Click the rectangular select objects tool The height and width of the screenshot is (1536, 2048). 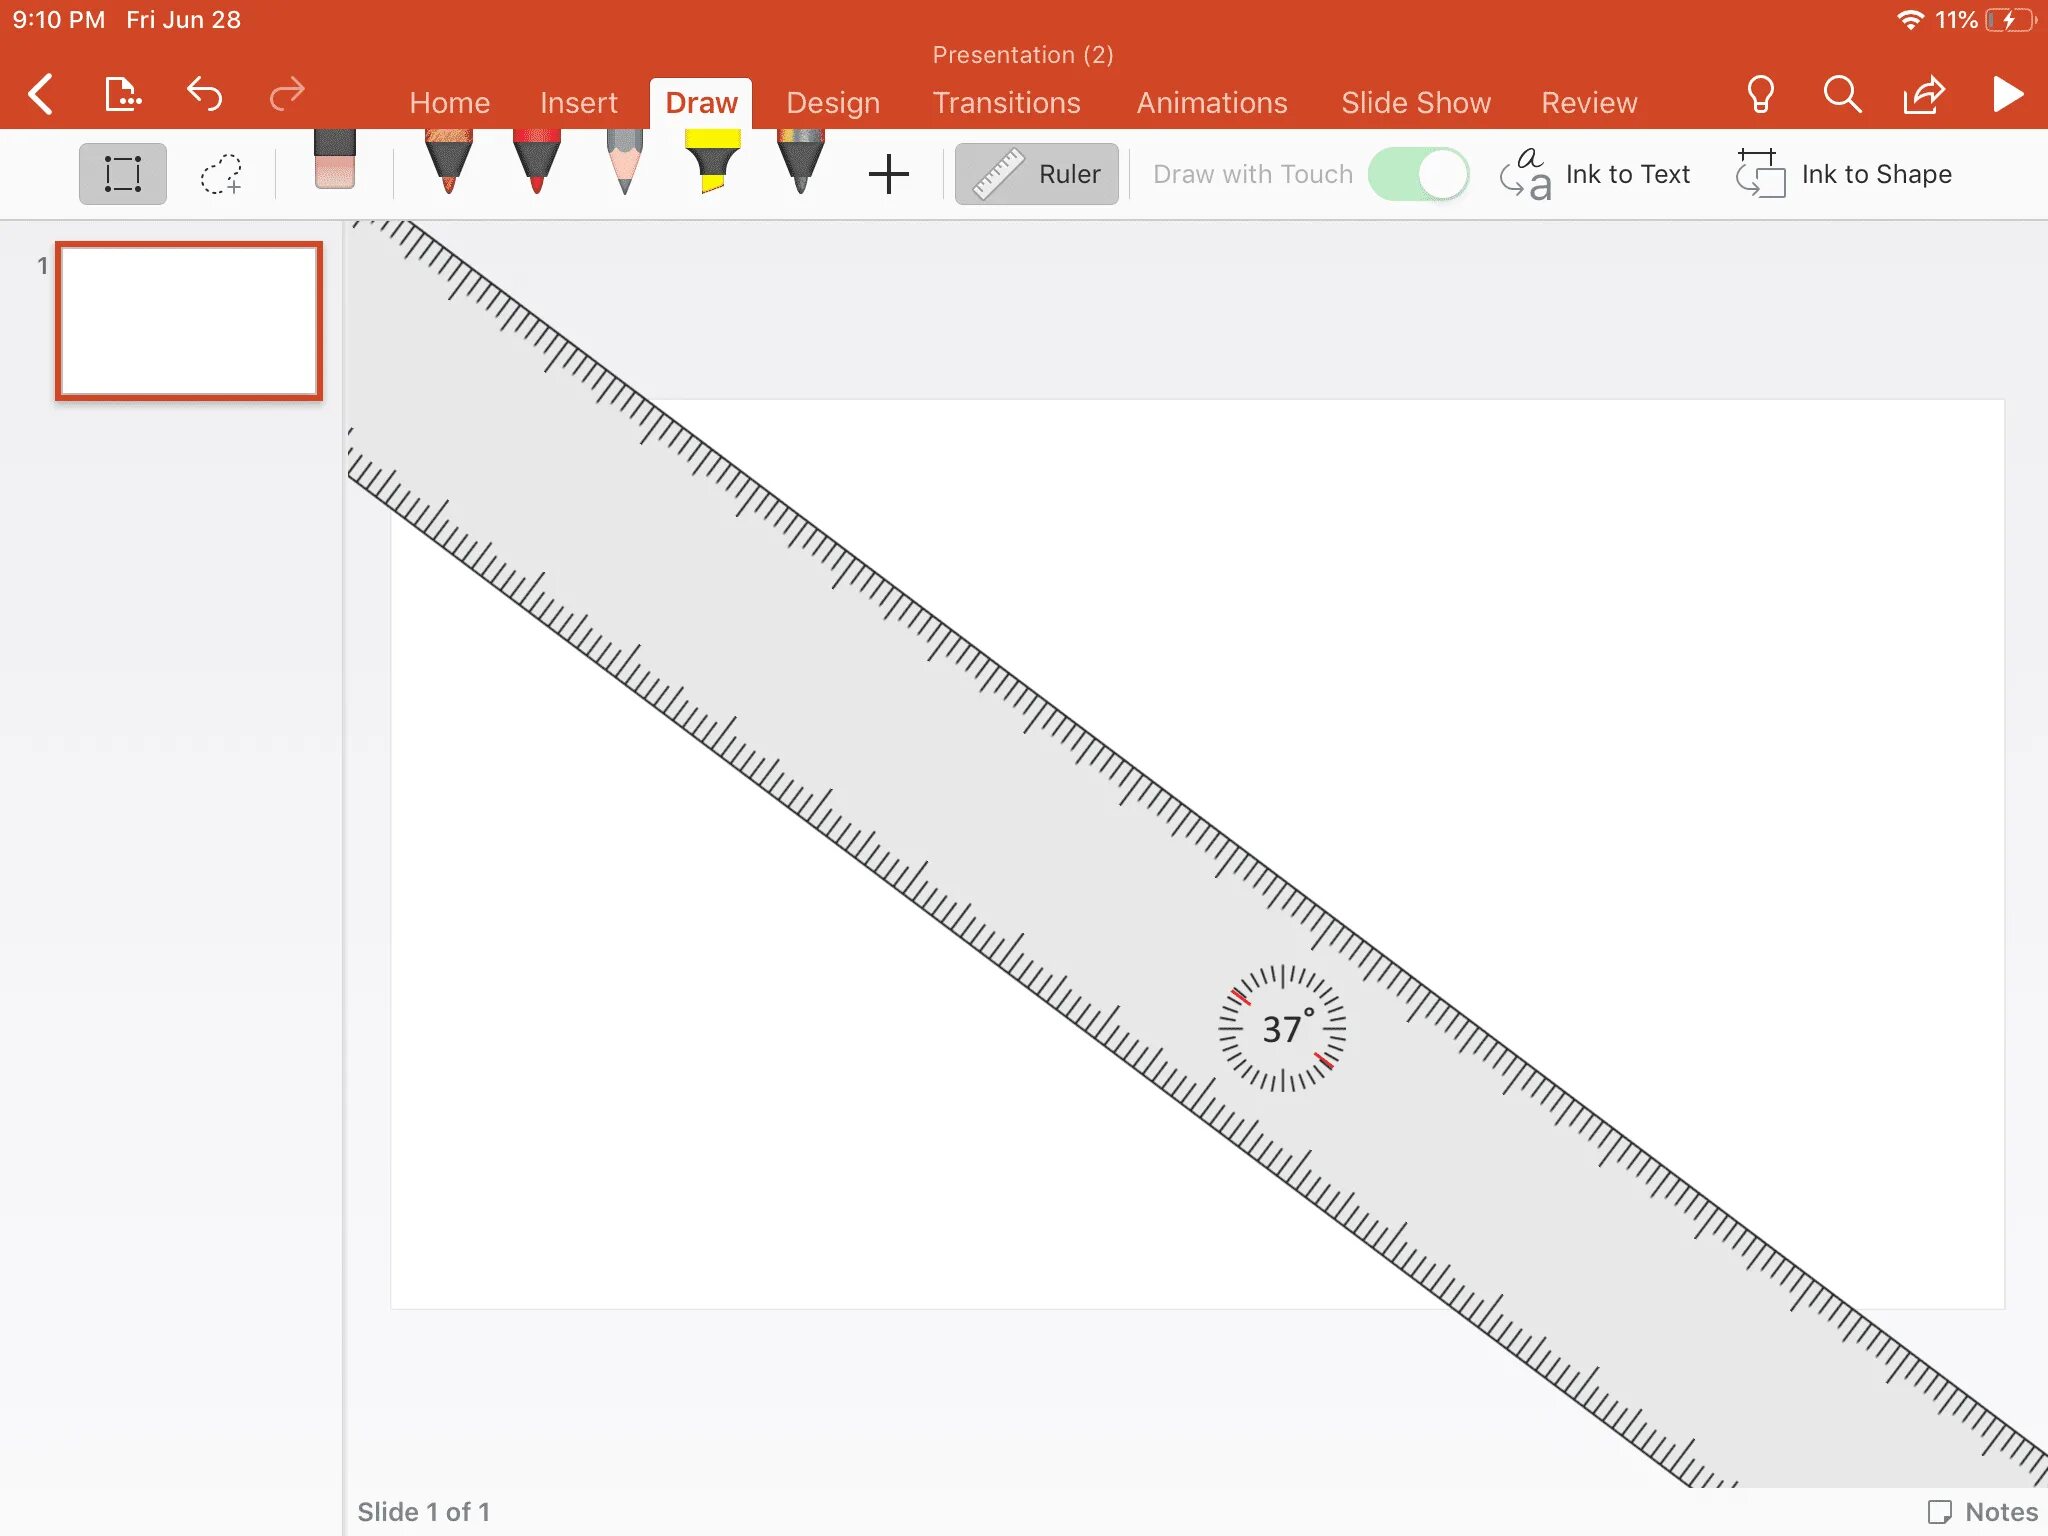pyautogui.click(x=123, y=174)
